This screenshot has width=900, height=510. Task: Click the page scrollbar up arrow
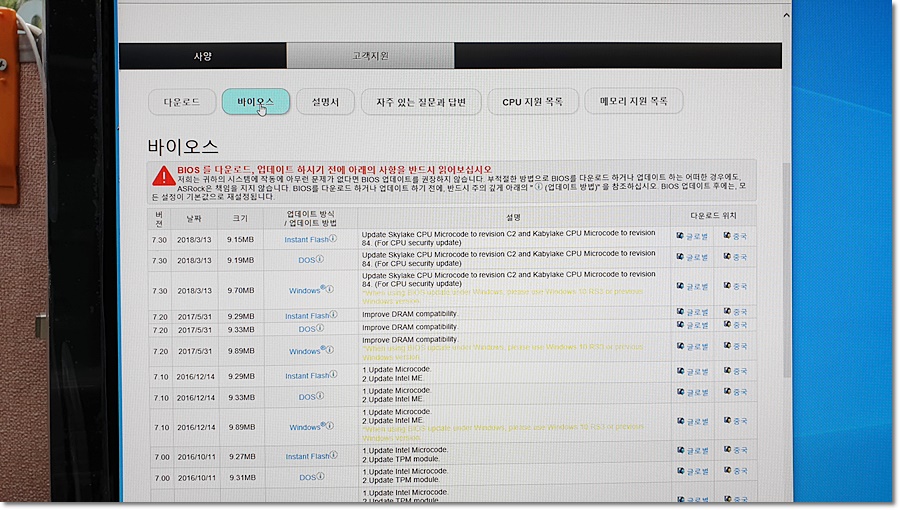786,15
